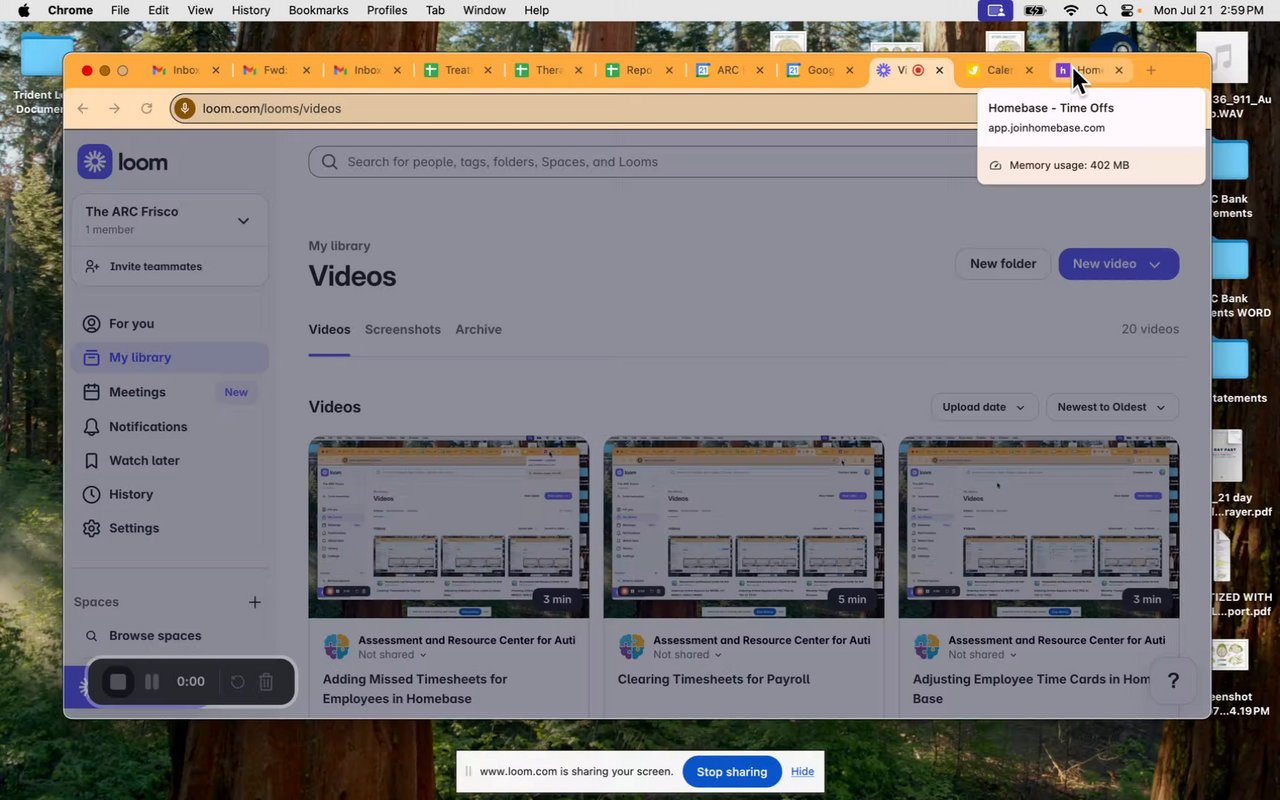The height and width of the screenshot is (800, 1280).
Task: Open the Apple menu
Action: [x=24, y=10]
